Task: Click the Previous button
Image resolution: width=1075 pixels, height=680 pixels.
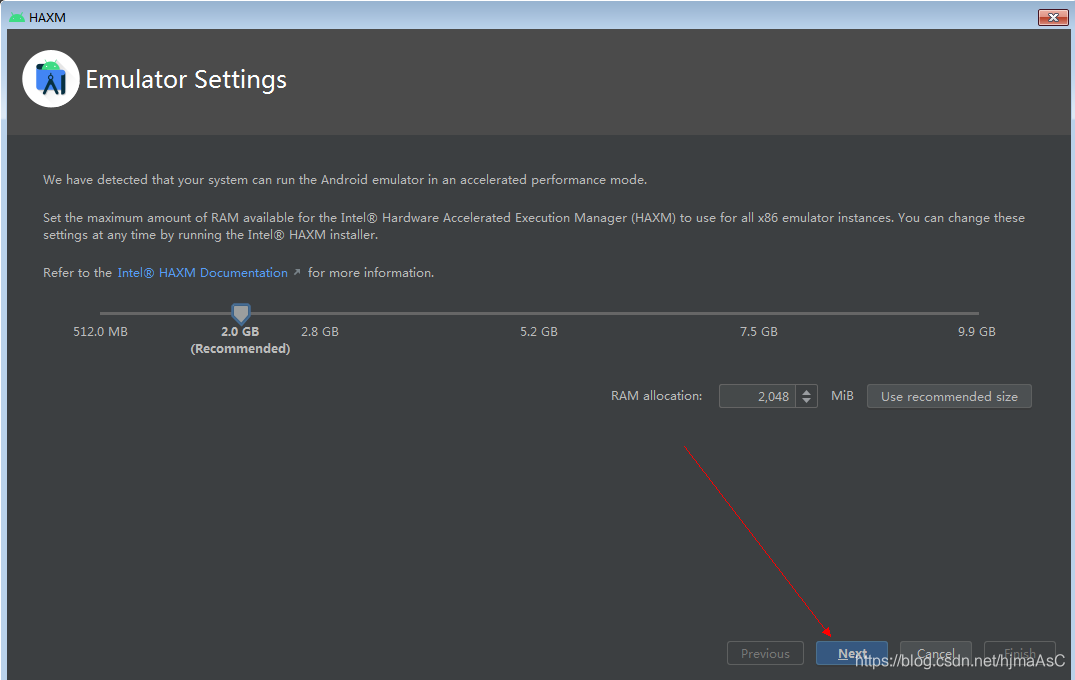Action: 765,653
